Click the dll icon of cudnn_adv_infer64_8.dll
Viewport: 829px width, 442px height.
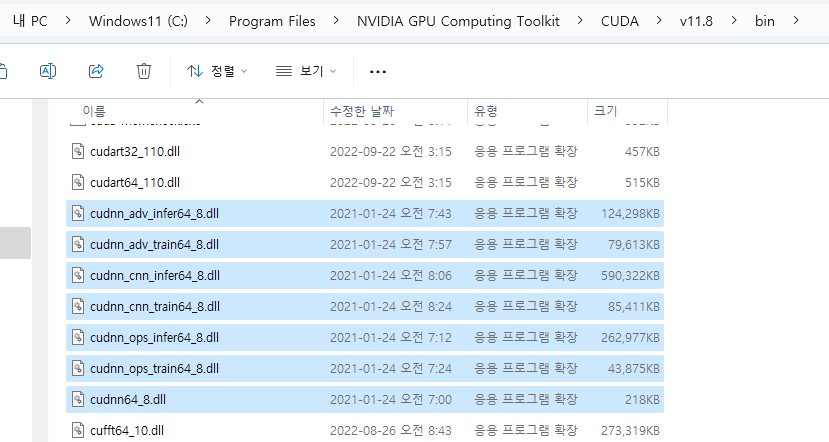point(78,213)
